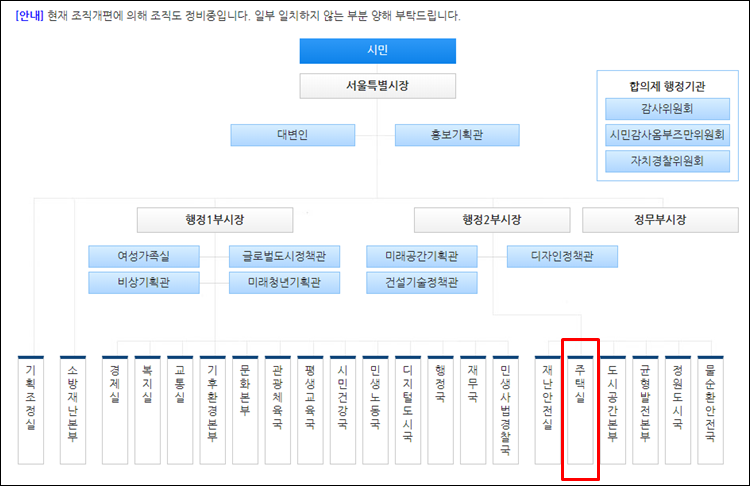Click 감사위원회 under 합의제 행정기관
Viewport: 750px width, 486px height.
coord(667,109)
